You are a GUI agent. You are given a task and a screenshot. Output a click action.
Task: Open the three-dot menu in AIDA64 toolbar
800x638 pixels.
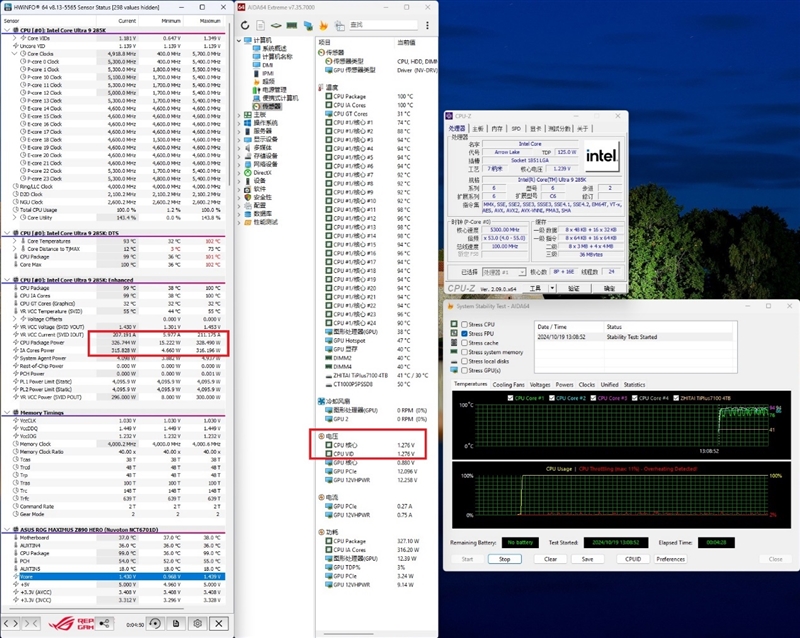point(427,25)
